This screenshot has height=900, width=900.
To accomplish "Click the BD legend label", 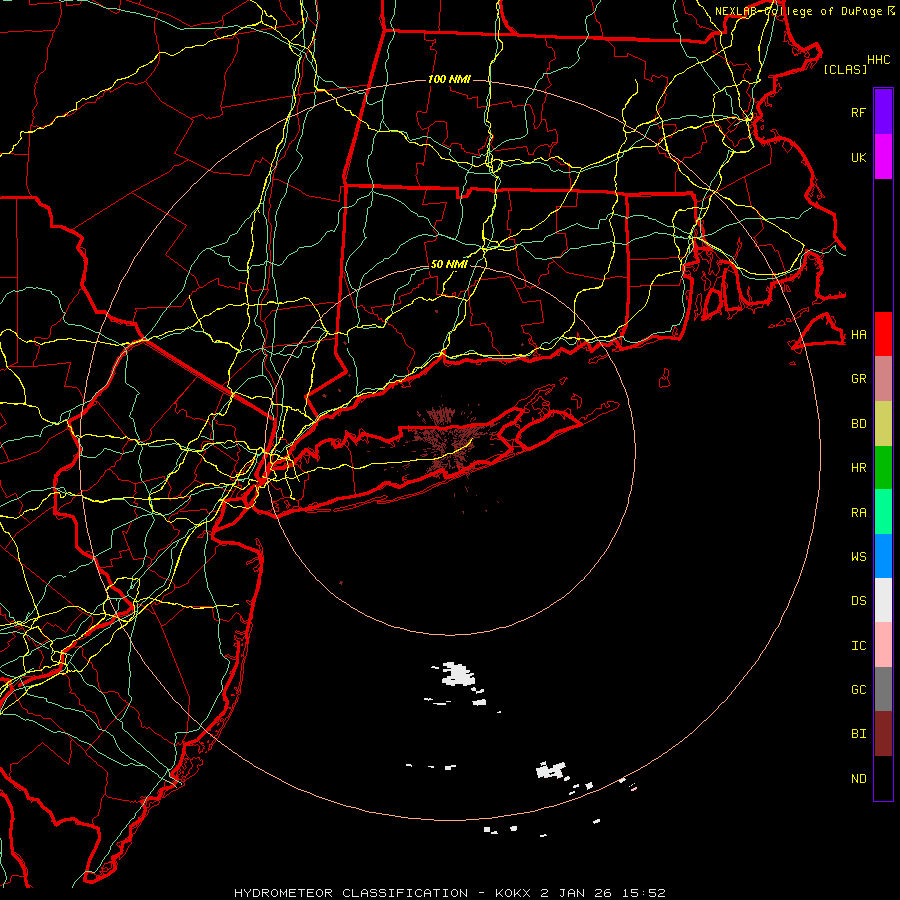I will coord(858,424).
